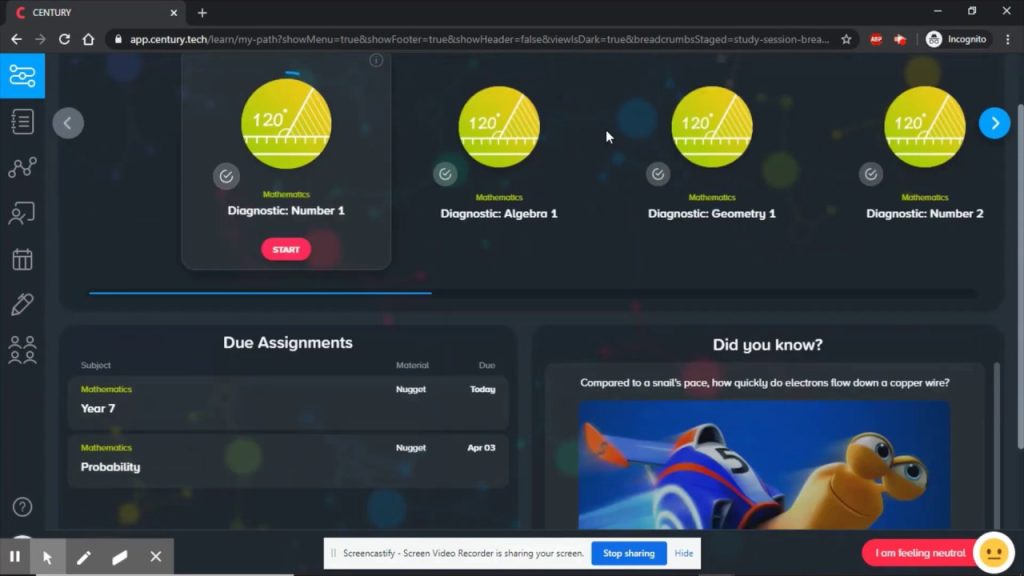This screenshot has height=576, width=1024.
Task: Open the Screencastify extension icon
Action: click(901, 39)
